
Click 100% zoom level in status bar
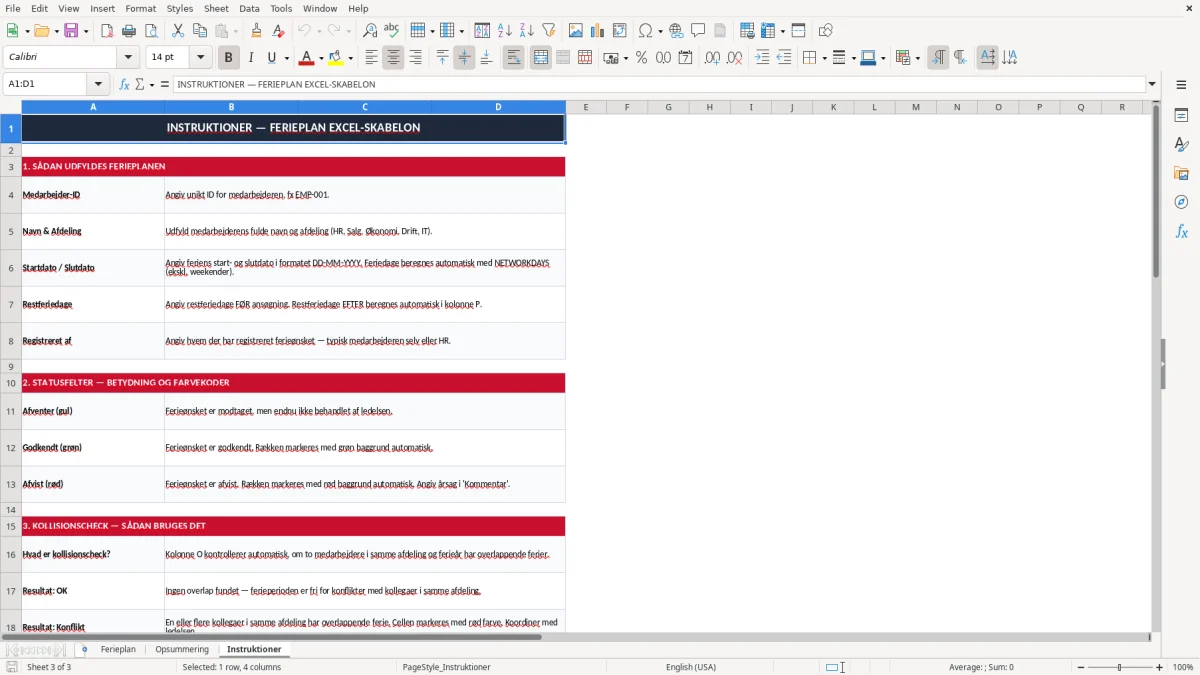(x=1183, y=667)
